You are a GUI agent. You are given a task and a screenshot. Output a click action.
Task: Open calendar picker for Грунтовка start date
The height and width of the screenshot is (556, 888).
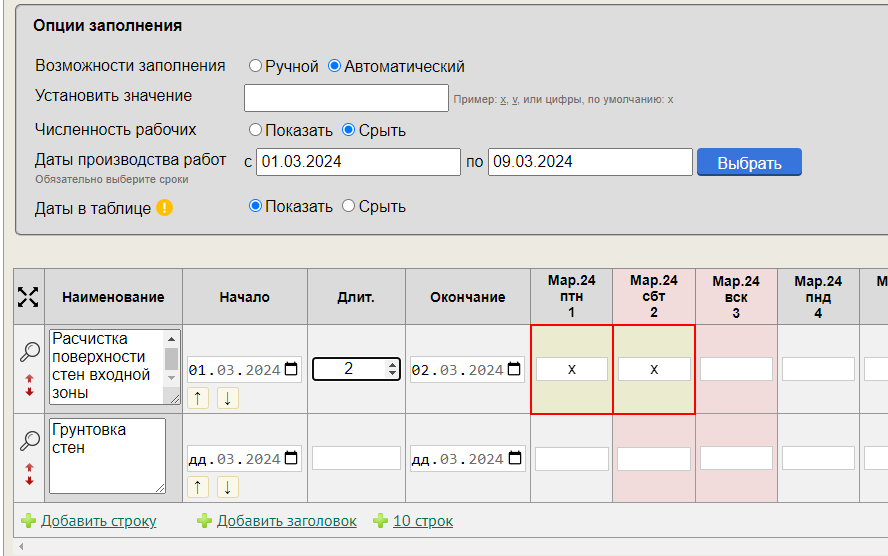pyautogui.click(x=291, y=458)
